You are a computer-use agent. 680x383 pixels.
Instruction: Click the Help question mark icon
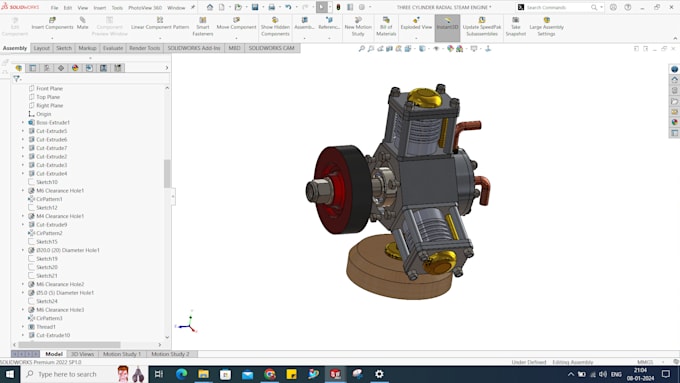pos(628,7)
